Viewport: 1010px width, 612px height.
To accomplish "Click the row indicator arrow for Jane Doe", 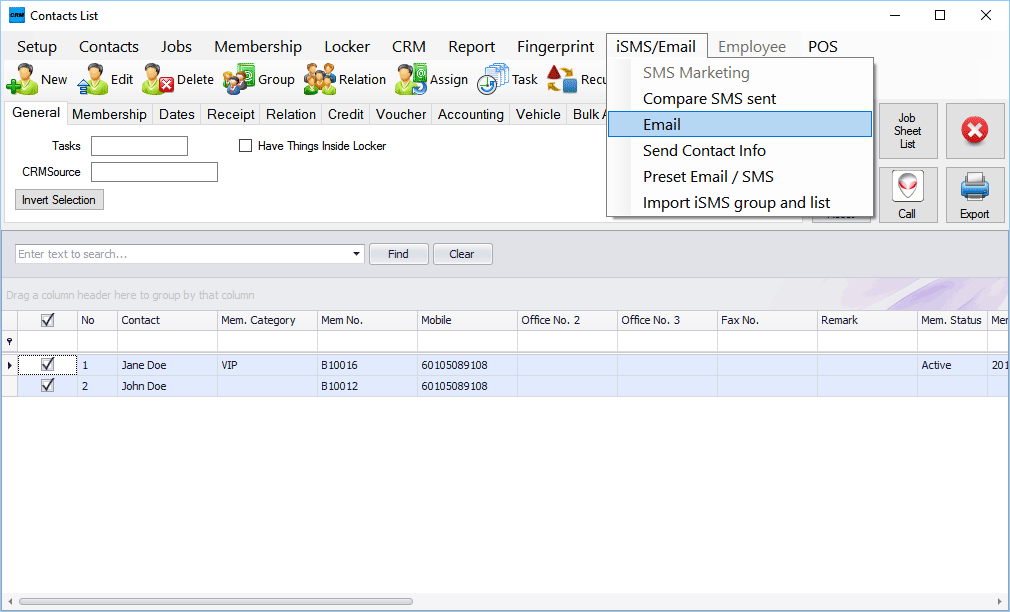I will tap(10, 365).
